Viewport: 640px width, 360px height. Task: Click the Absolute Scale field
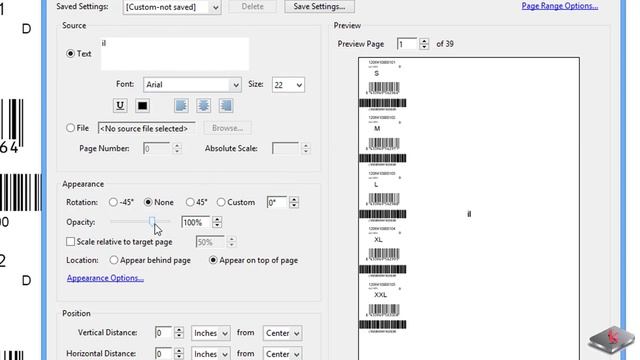click(x=286, y=149)
